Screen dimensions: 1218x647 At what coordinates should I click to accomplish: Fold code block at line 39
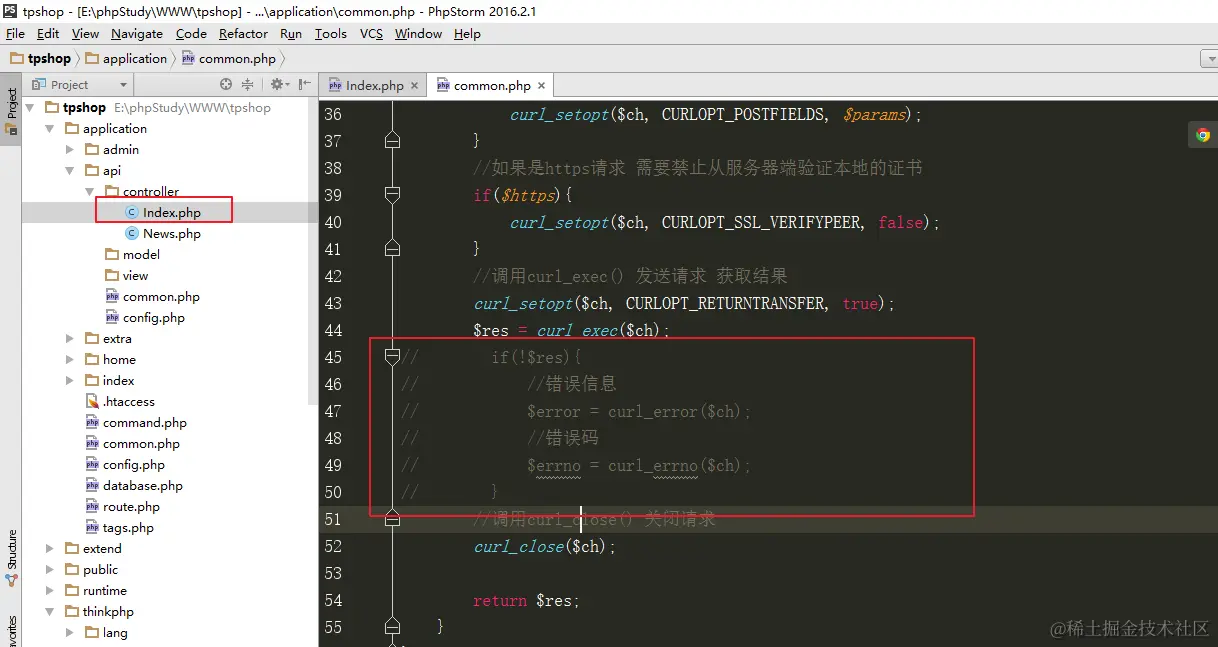coord(392,195)
